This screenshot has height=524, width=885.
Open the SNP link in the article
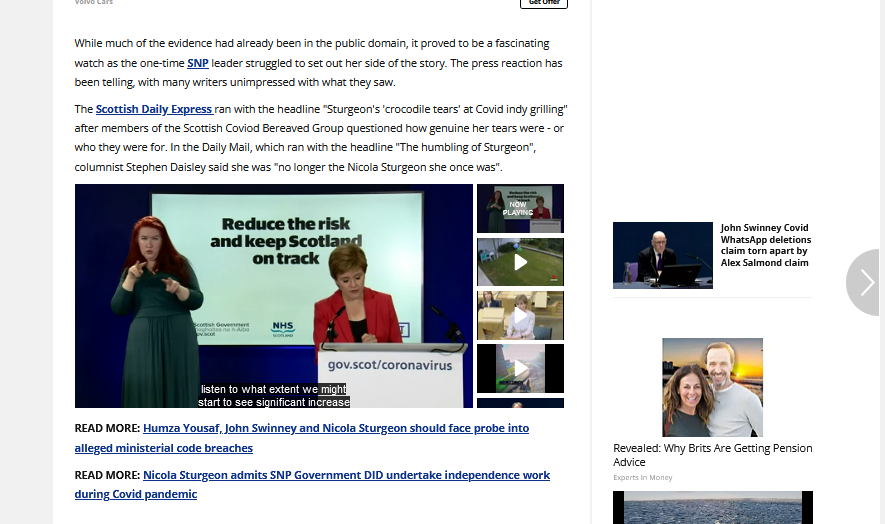click(198, 63)
